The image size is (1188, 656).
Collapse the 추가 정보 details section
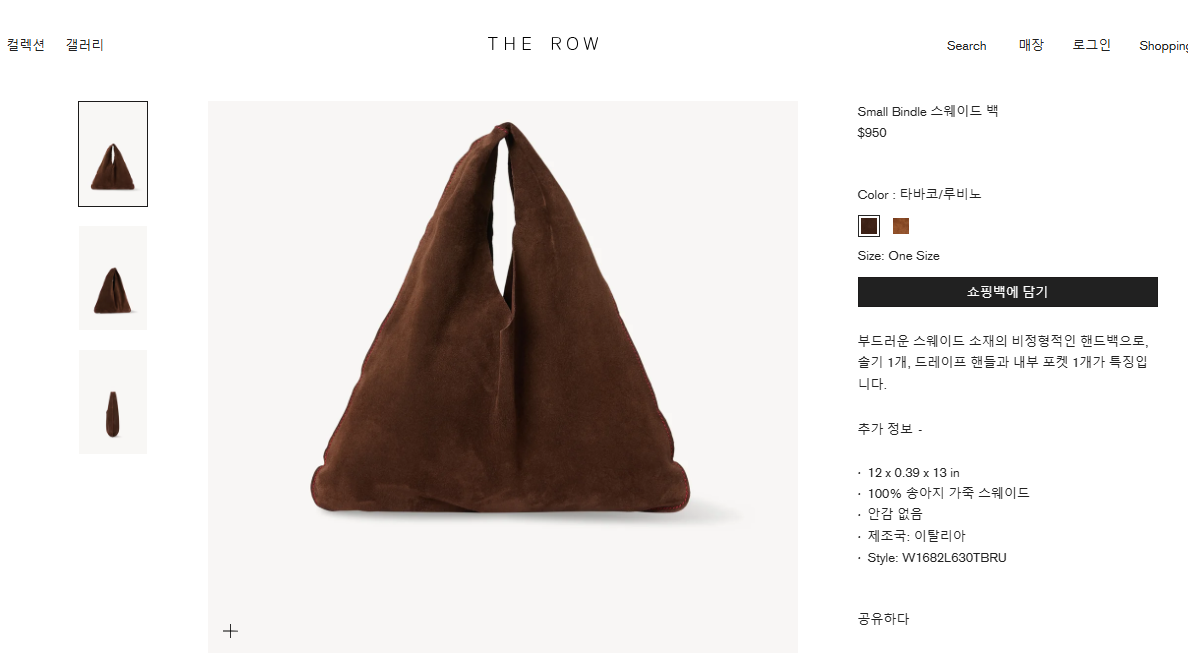point(889,429)
